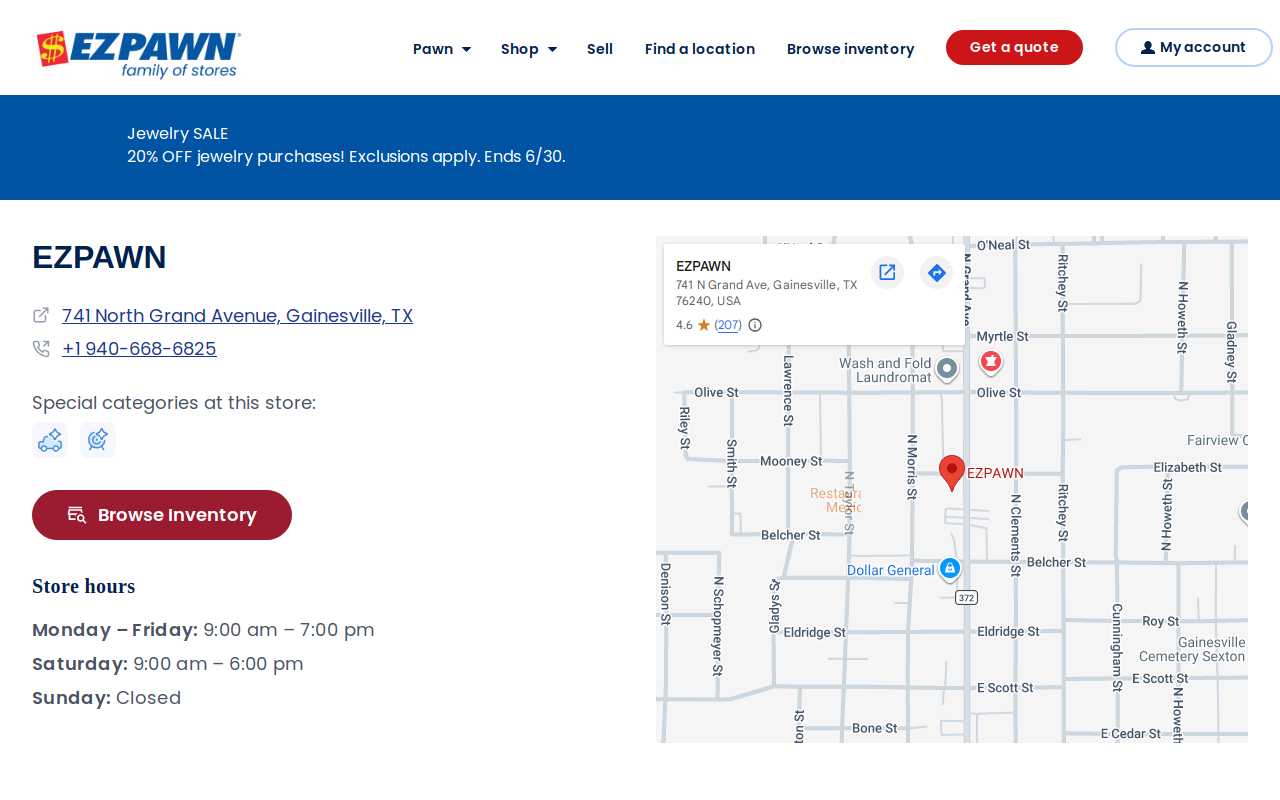Screen dimensions: 1280x800
Task: Go to Find a location
Action: [x=700, y=49]
